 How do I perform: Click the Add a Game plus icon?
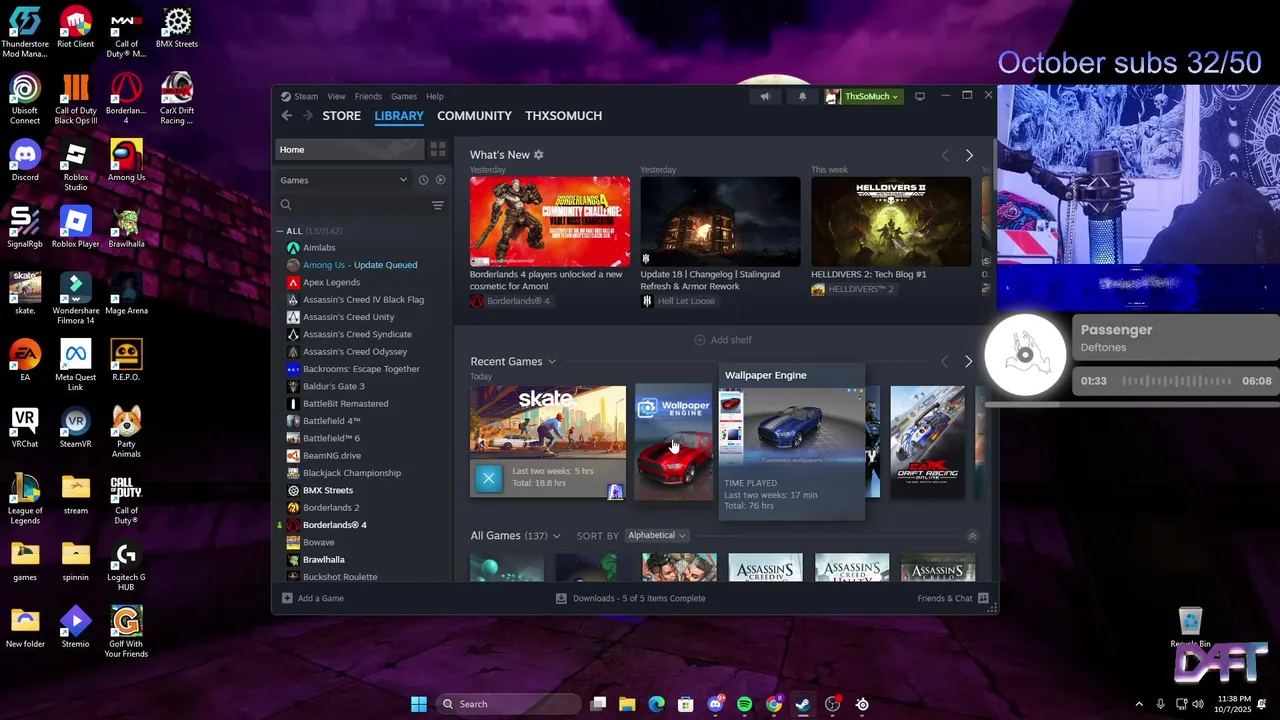click(x=287, y=598)
